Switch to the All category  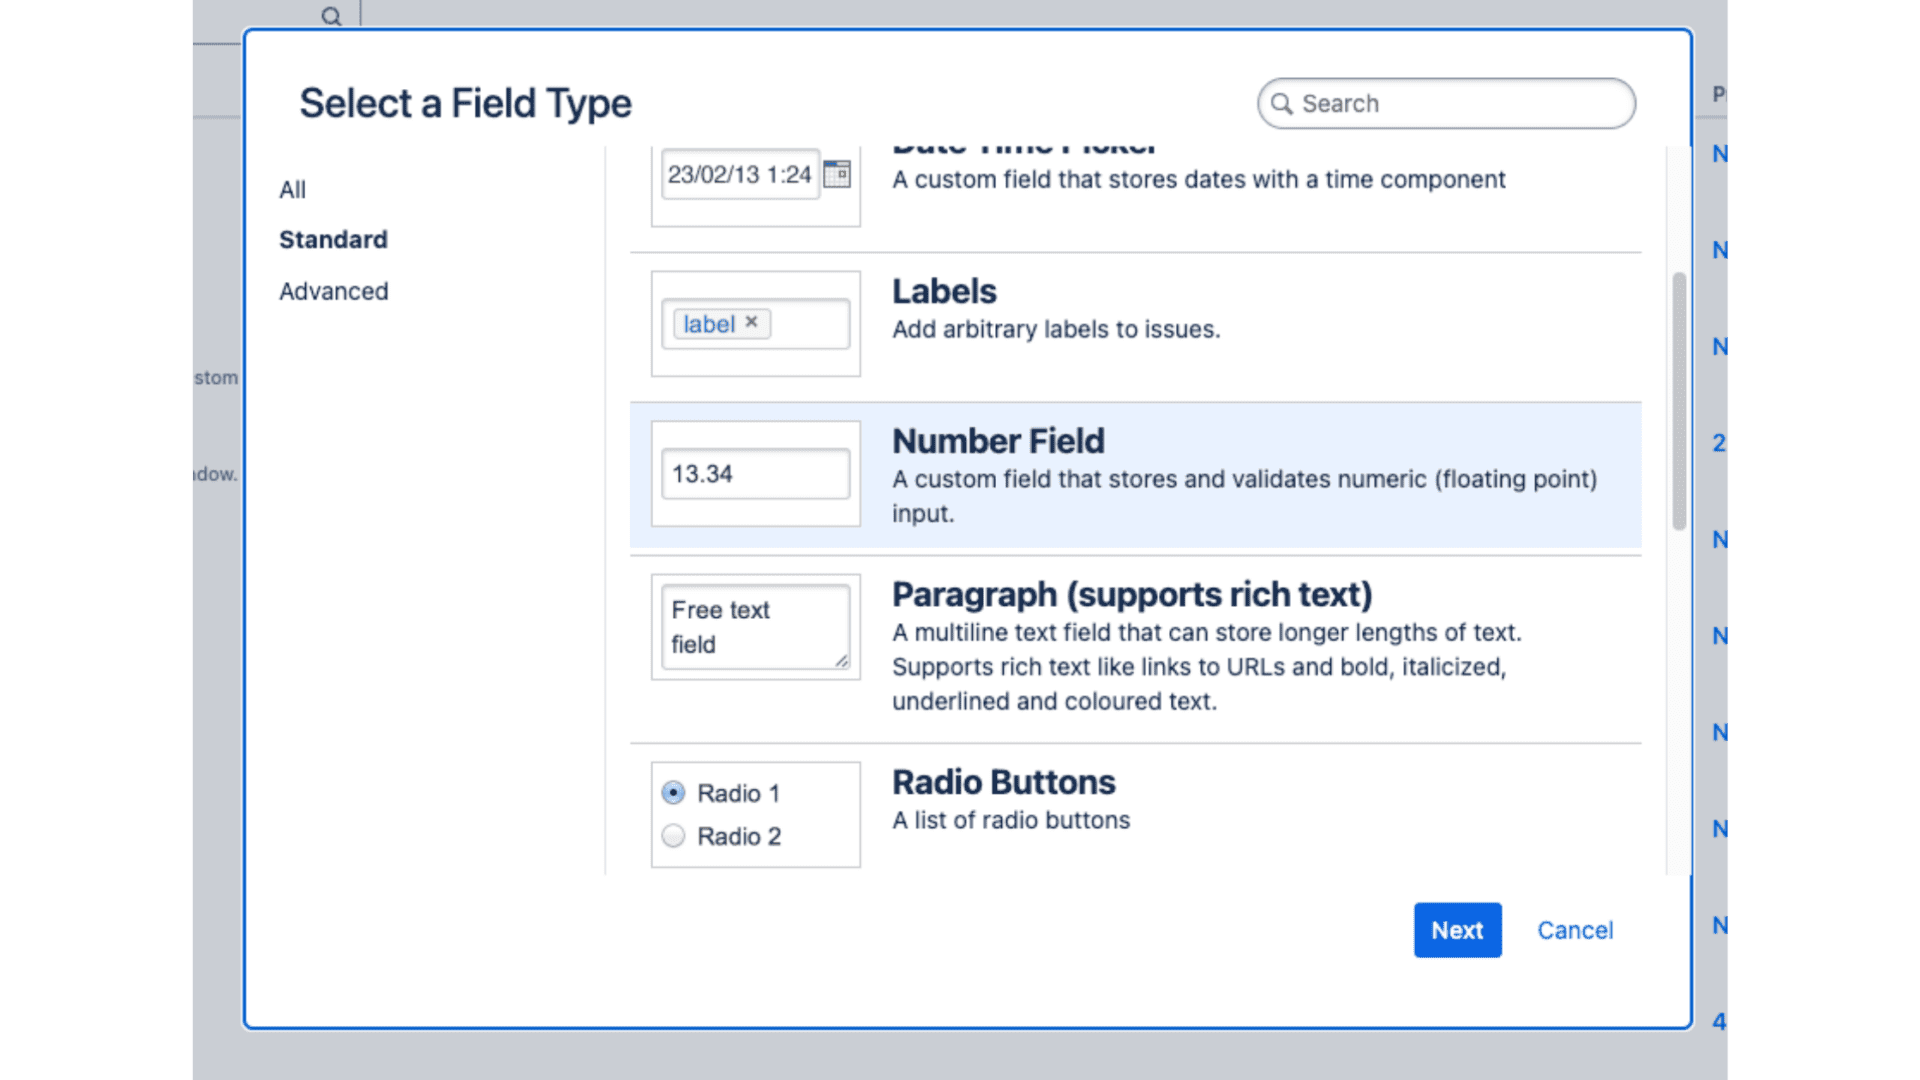coord(292,189)
